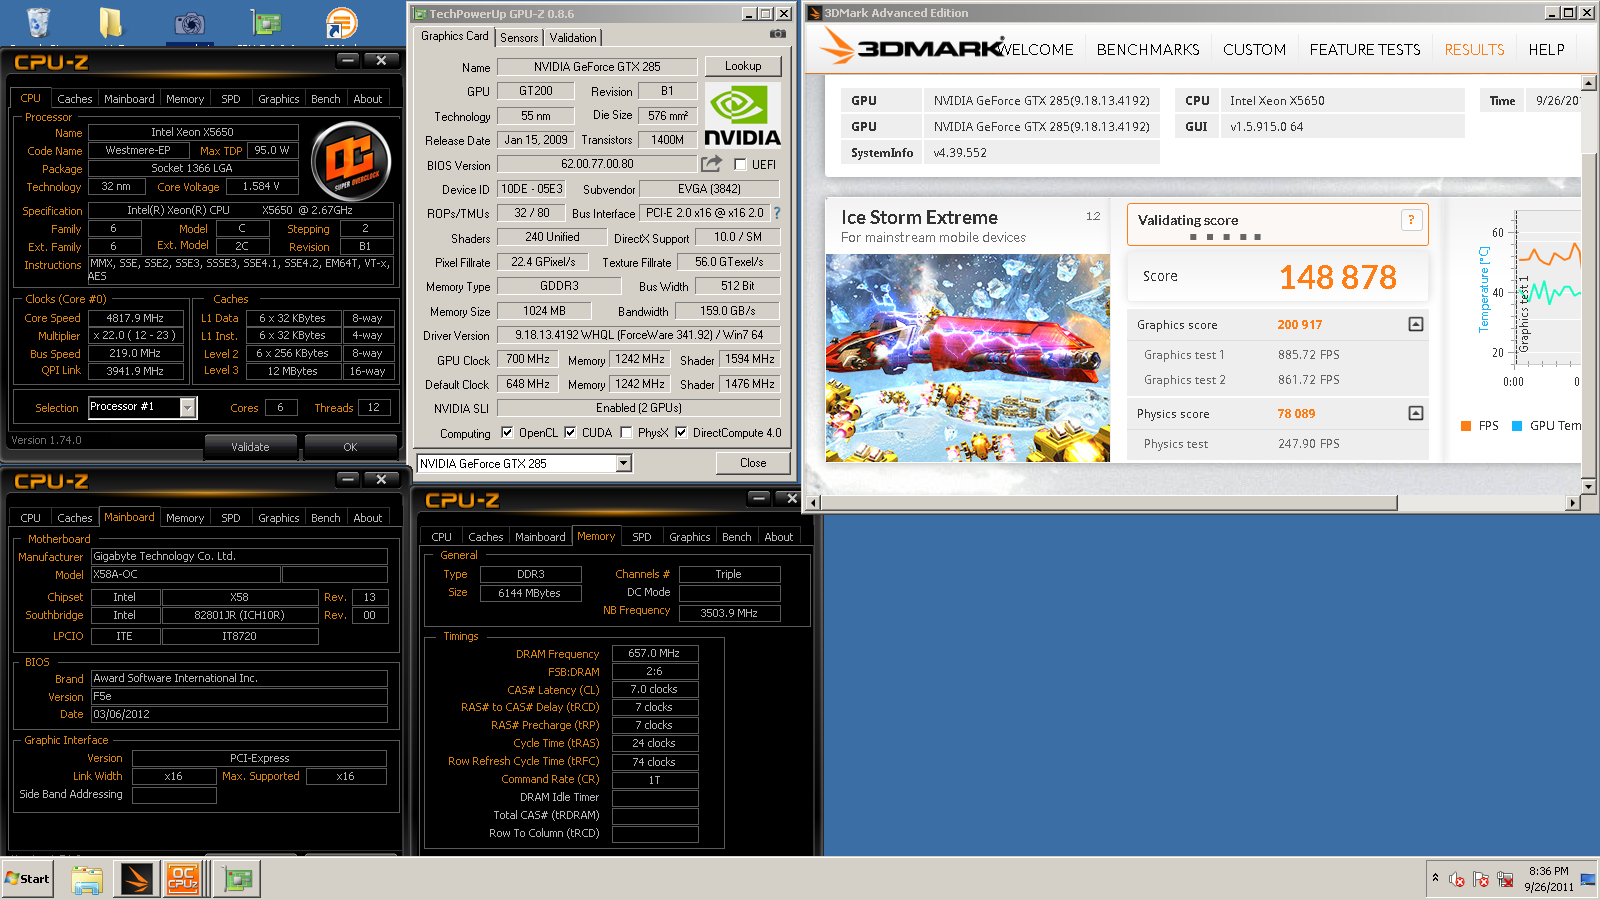Open the folder icon on desktop
This screenshot has width=1600, height=900.
[111, 23]
